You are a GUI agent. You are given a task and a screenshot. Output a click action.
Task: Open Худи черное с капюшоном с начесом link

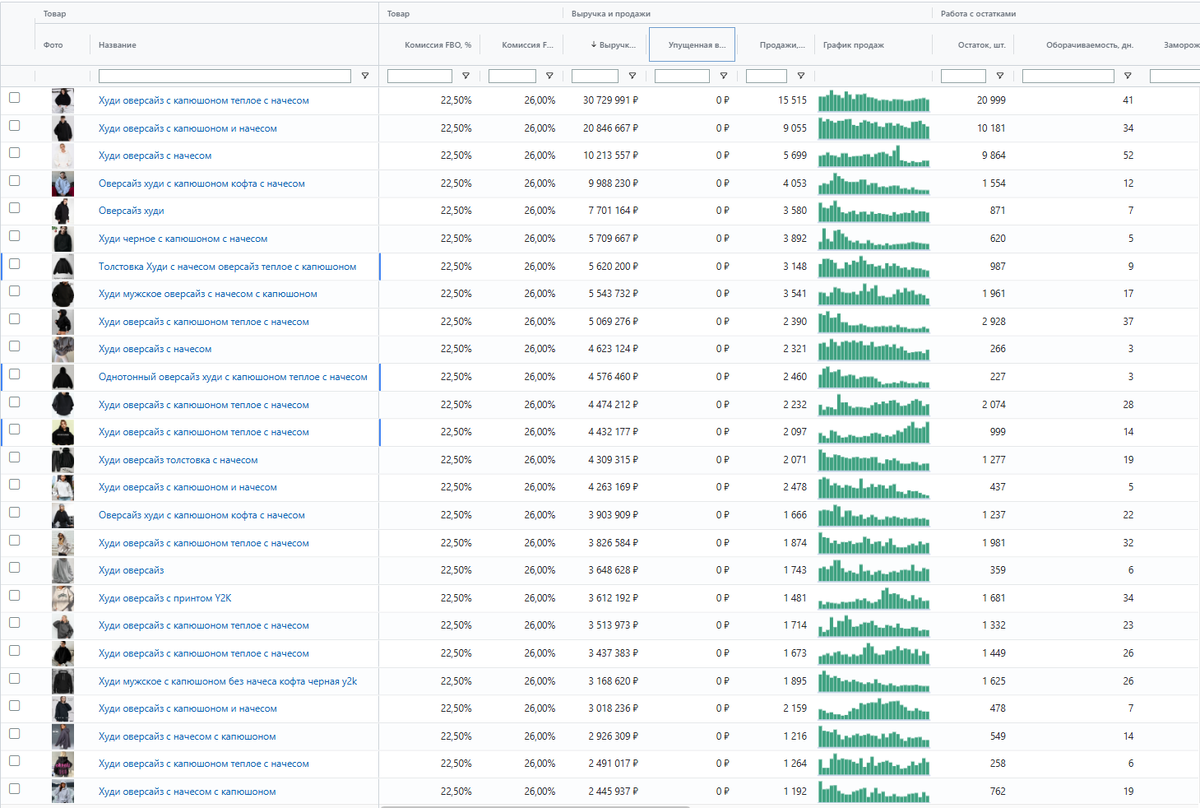pos(183,239)
